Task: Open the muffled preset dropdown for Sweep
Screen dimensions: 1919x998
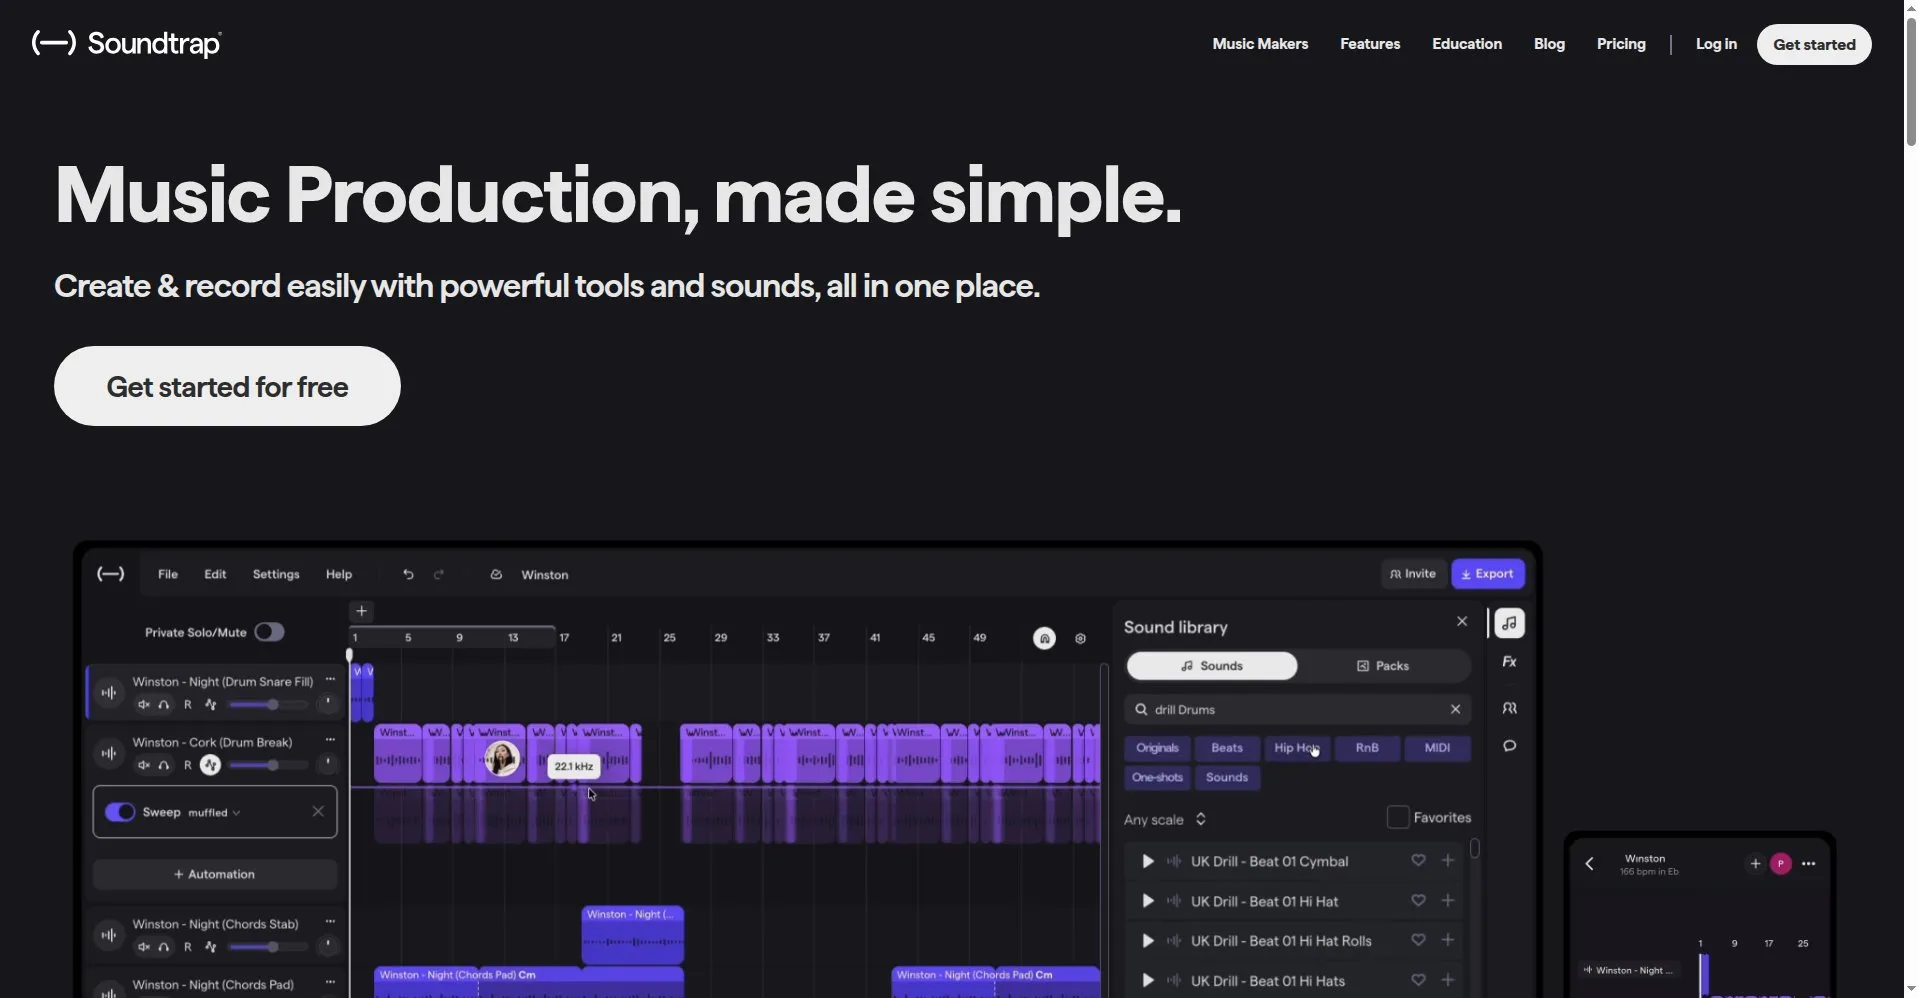Action: pos(214,813)
